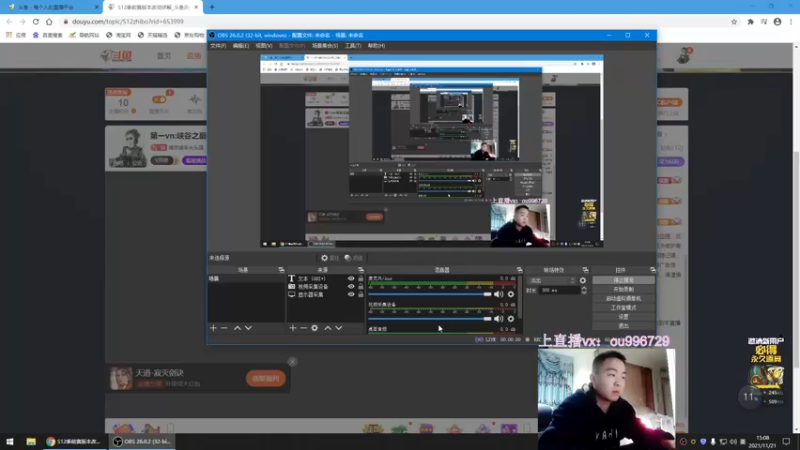Lock the 显示器采集 source
Screen dimensions: 800x450
click(x=361, y=294)
